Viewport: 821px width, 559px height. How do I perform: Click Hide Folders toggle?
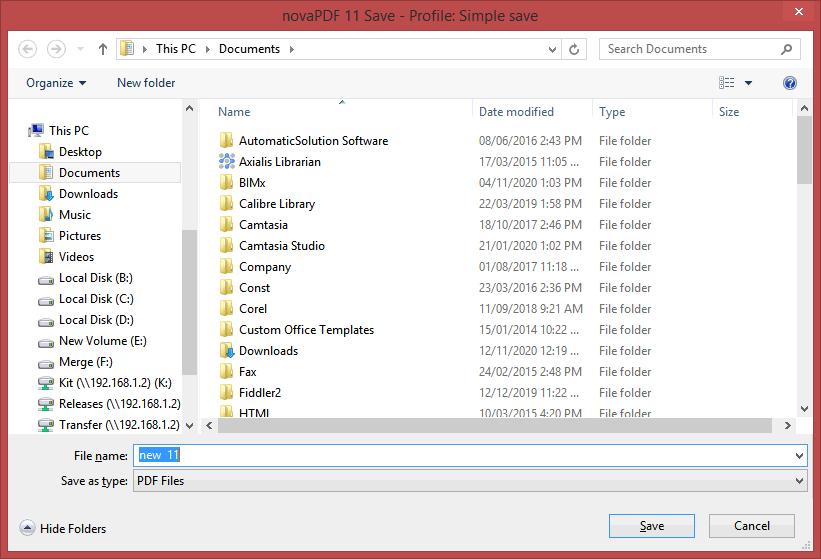[x=63, y=528]
